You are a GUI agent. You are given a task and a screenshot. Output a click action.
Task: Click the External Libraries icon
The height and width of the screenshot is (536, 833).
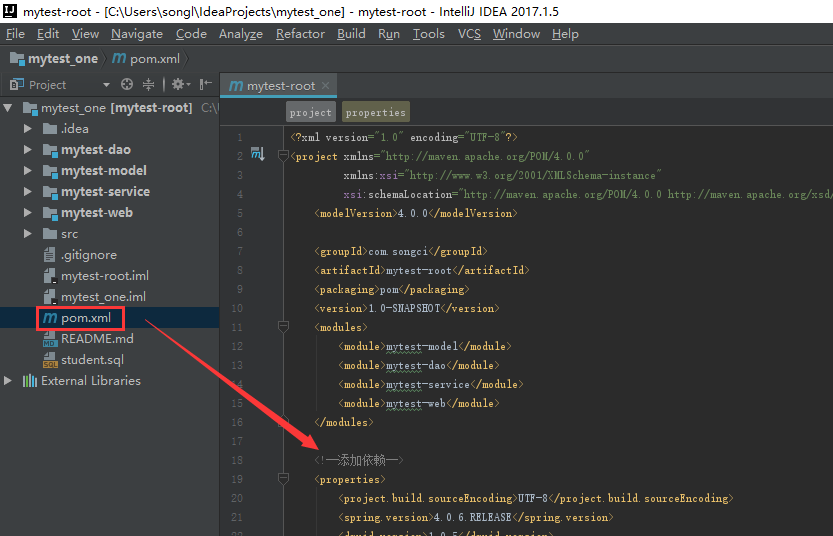pyautogui.click(x=30, y=381)
